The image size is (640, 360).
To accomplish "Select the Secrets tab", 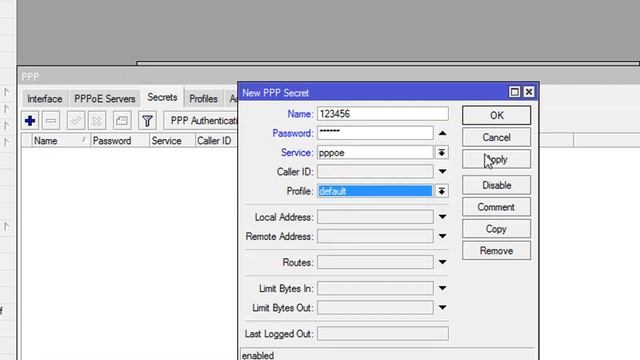I will [162, 97].
